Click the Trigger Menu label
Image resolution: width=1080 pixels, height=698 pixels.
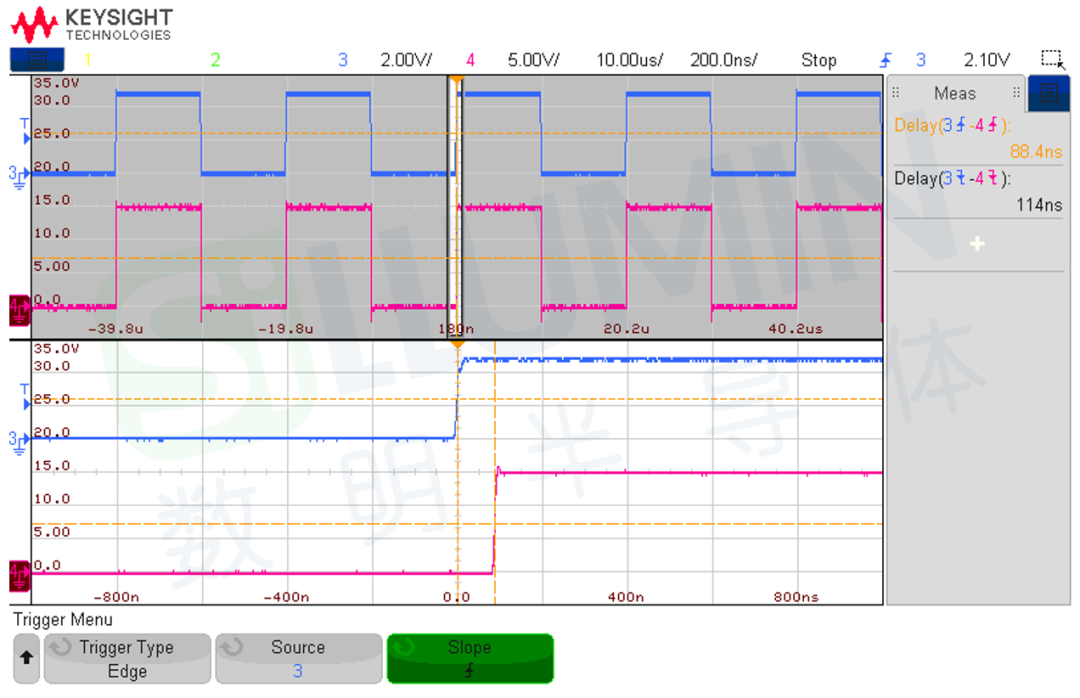coord(63,619)
